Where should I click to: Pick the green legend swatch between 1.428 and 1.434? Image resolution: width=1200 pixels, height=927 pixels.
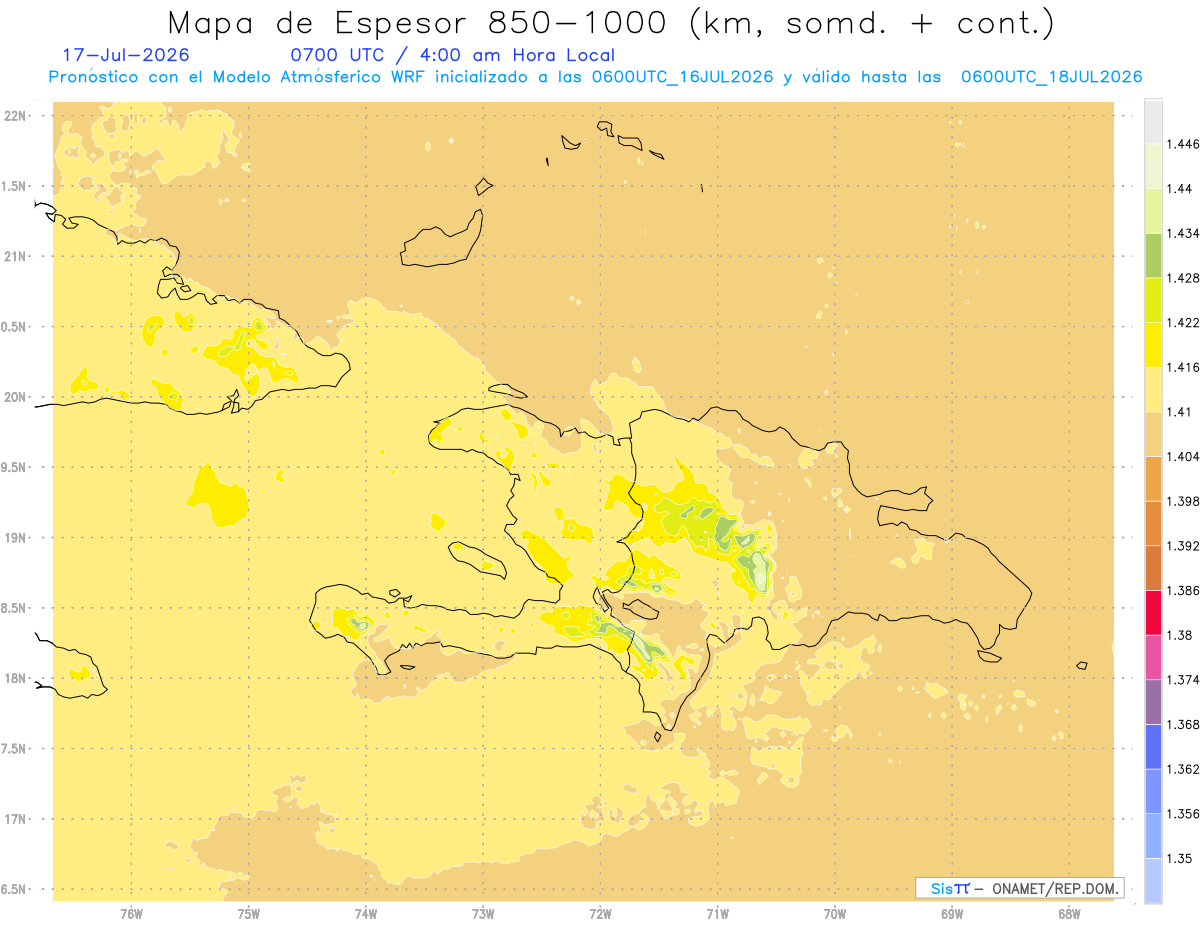1153,255
